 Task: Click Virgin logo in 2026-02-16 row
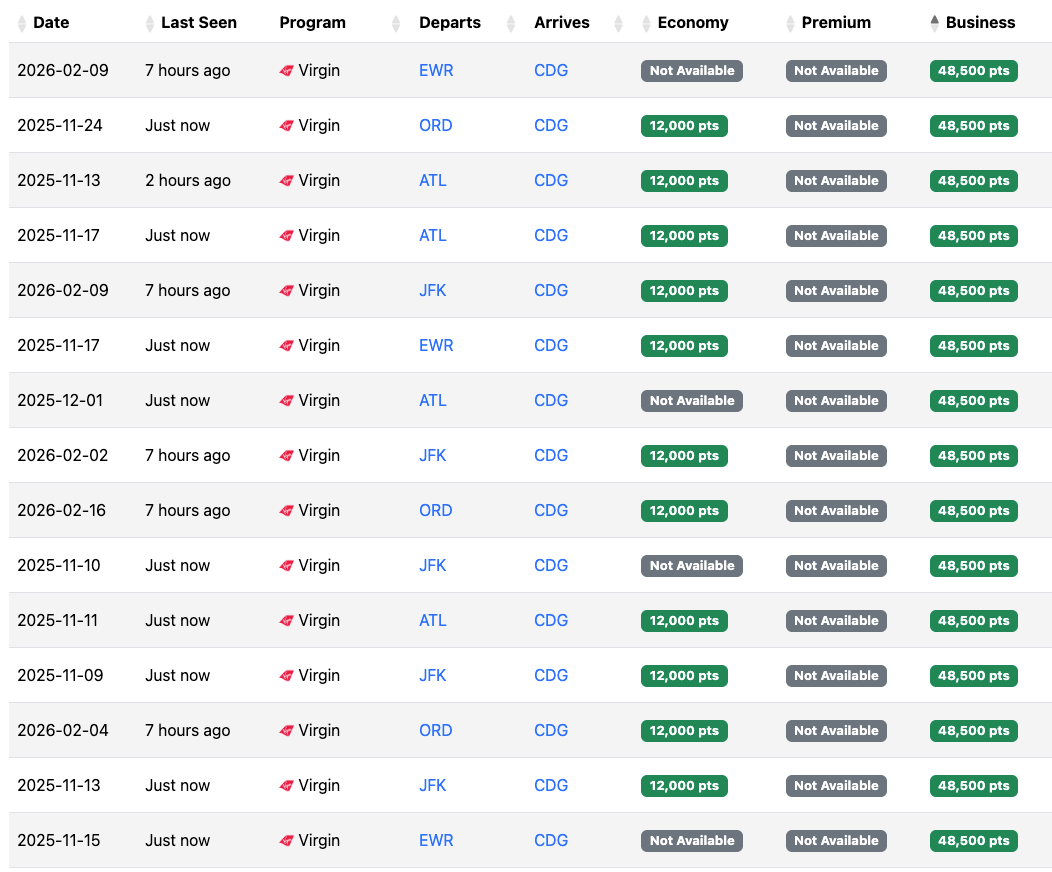pyautogui.click(x=286, y=510)
